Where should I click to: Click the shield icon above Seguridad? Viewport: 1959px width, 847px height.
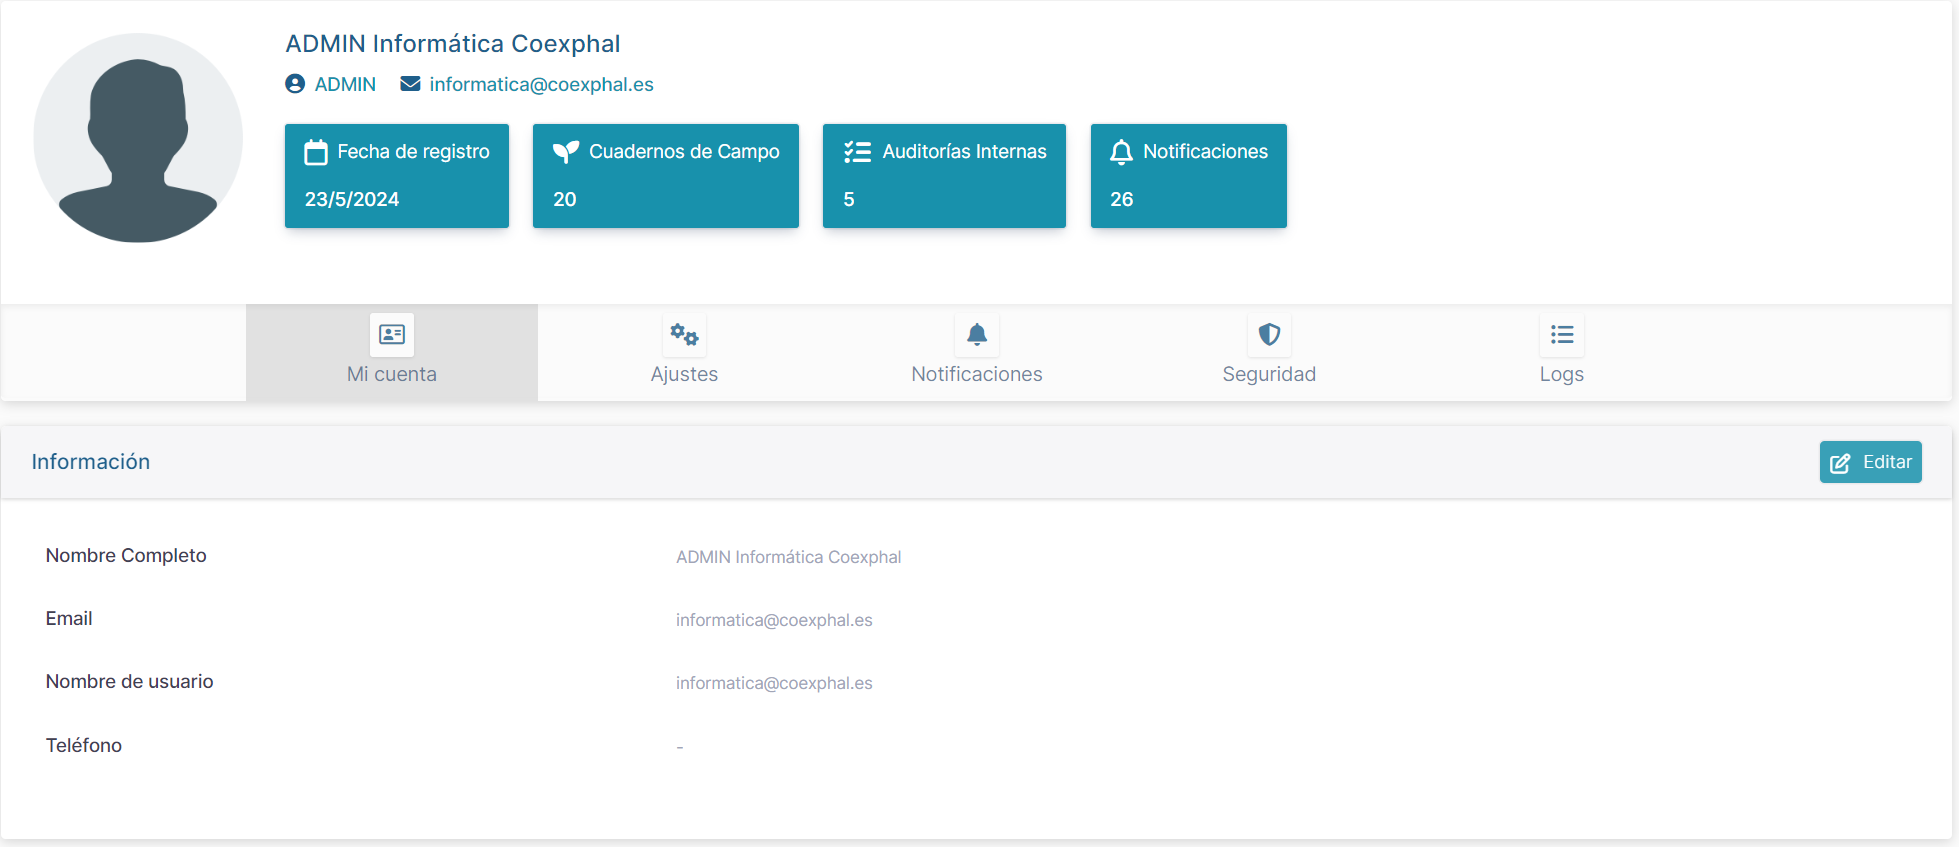1269,335
